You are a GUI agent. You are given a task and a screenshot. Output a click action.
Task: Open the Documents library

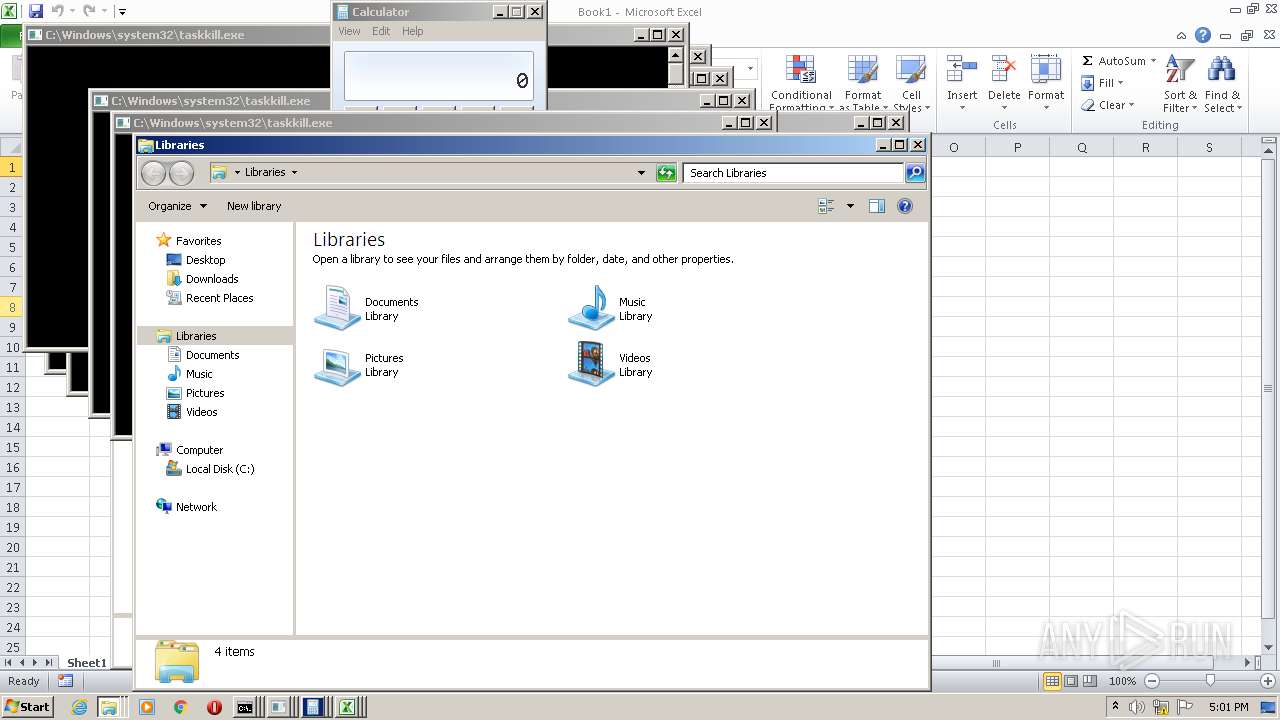[366, 308]
